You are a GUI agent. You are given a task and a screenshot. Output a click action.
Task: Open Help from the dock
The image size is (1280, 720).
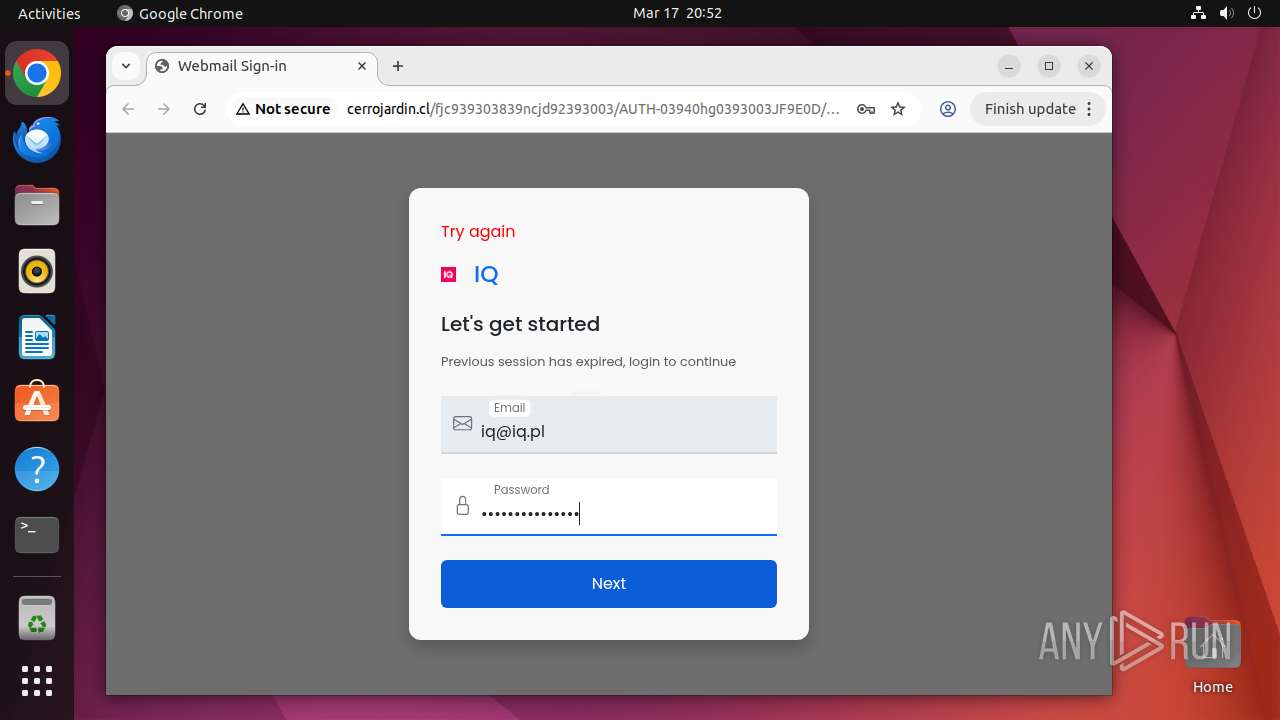[x=37, y=469]
